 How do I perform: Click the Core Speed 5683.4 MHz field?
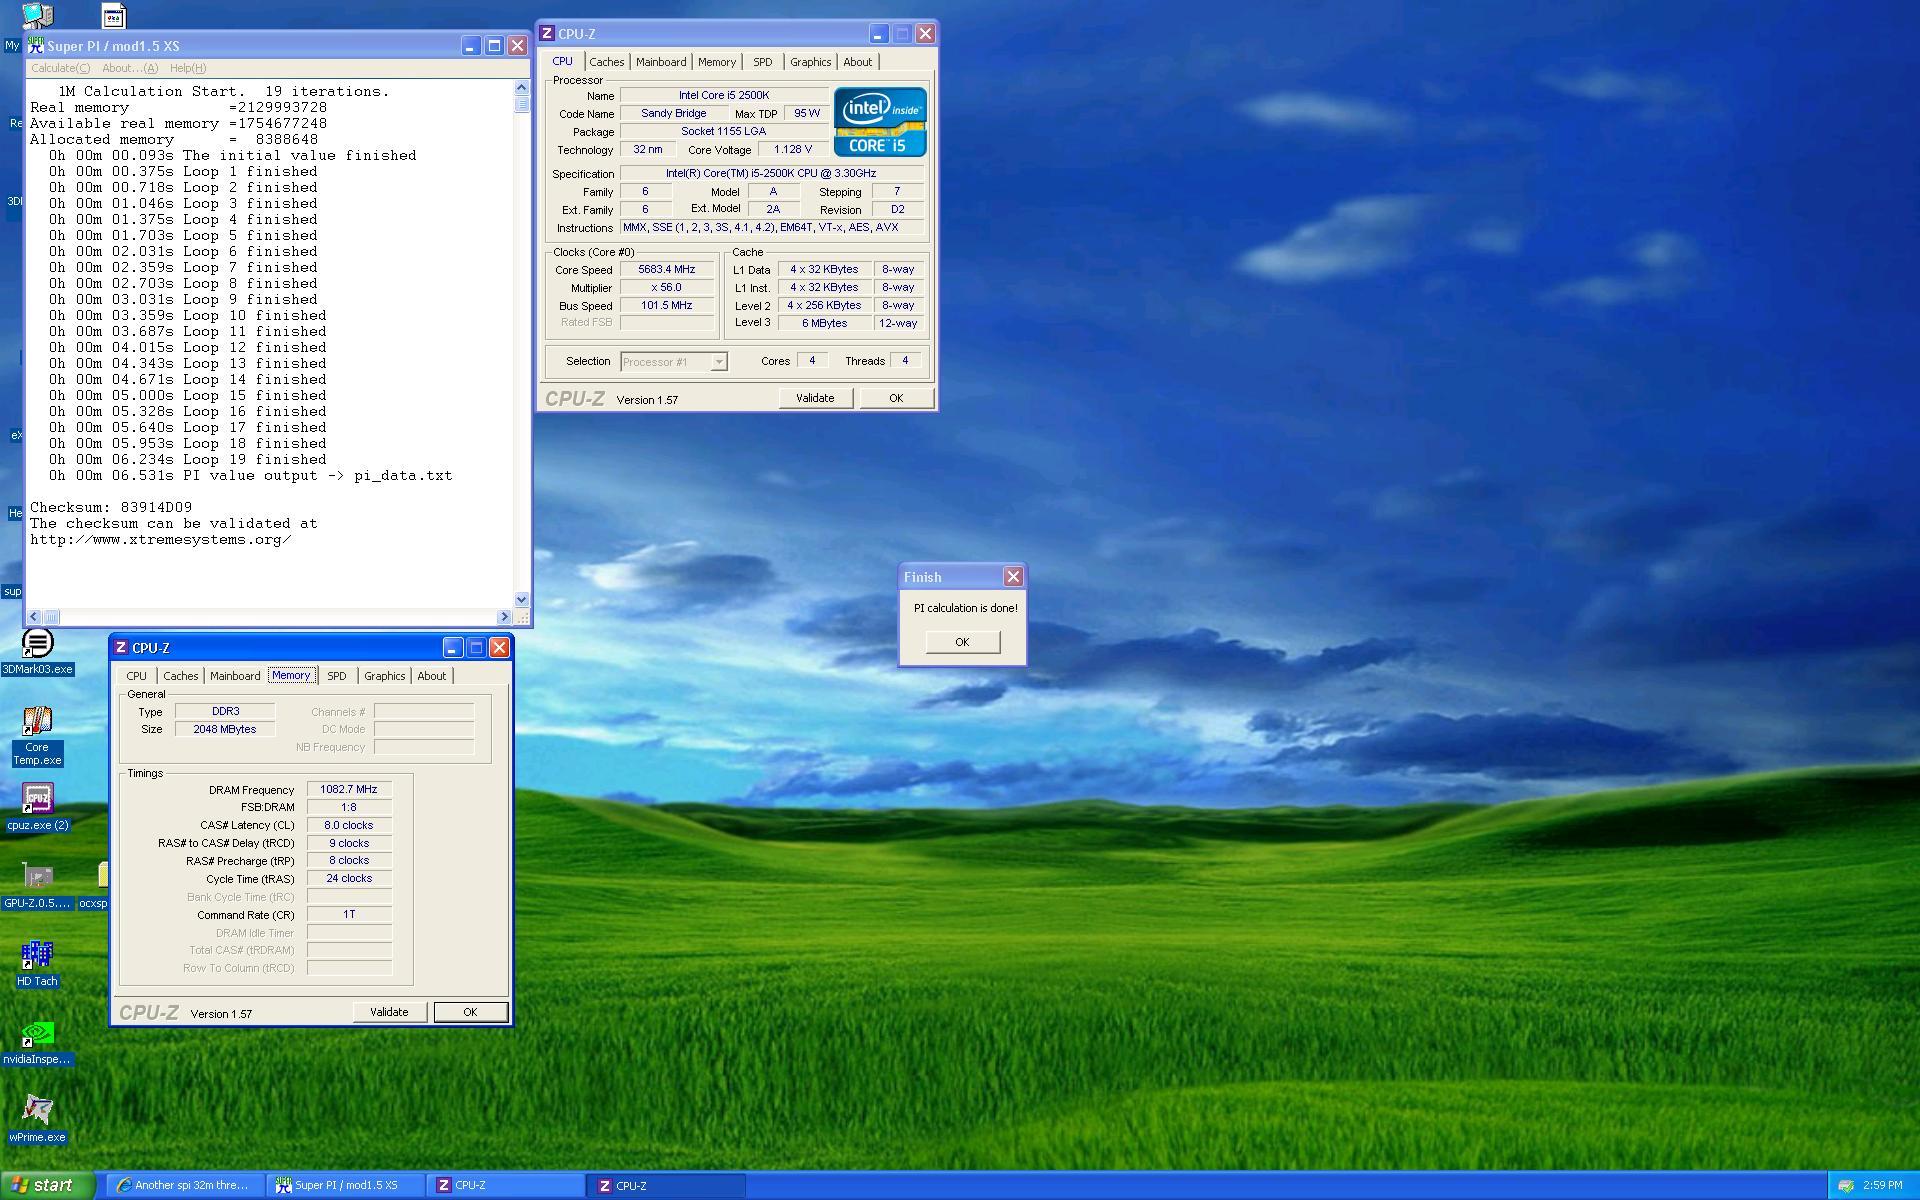coord(667,270)
